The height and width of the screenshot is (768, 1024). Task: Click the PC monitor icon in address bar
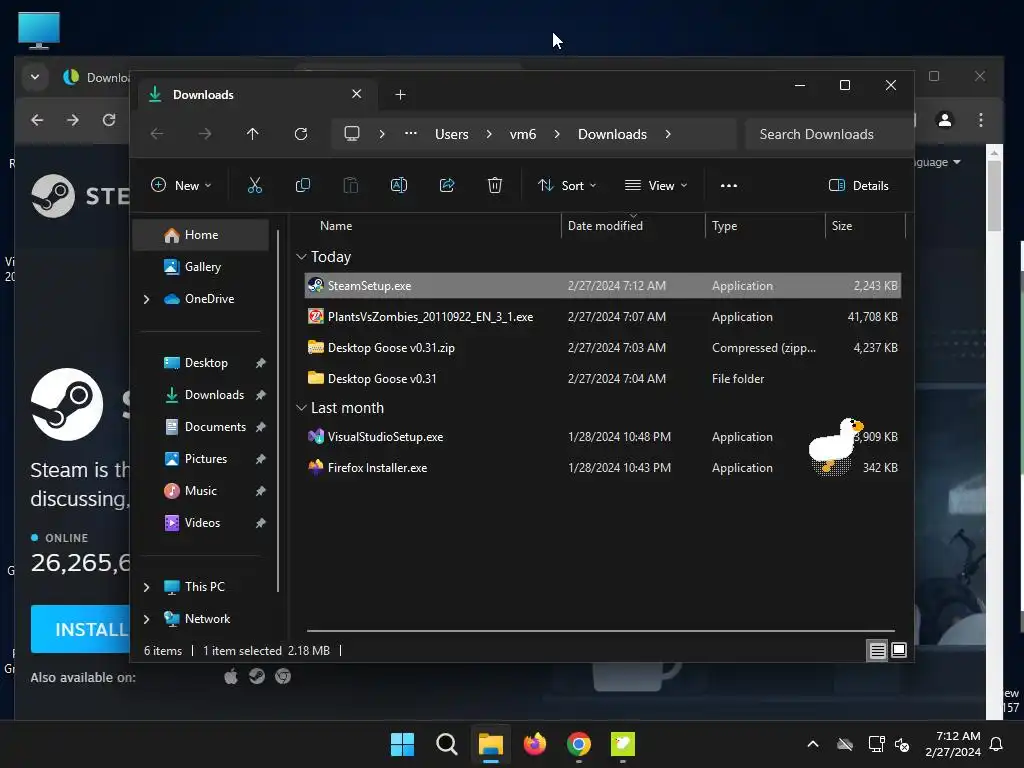(x=352, y=134)
